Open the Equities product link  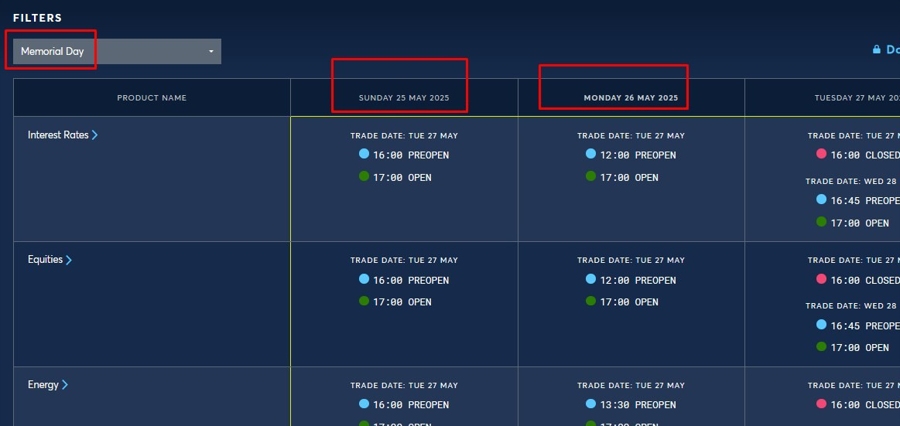45,260
